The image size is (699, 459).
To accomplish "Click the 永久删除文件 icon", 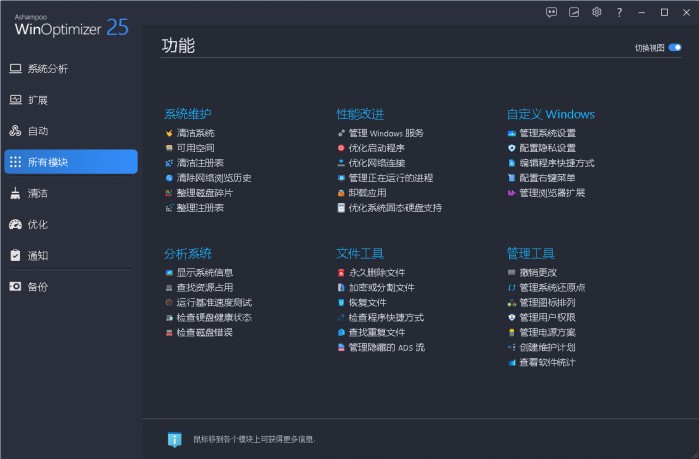I will pyautogui.click(x=341, y=272).
